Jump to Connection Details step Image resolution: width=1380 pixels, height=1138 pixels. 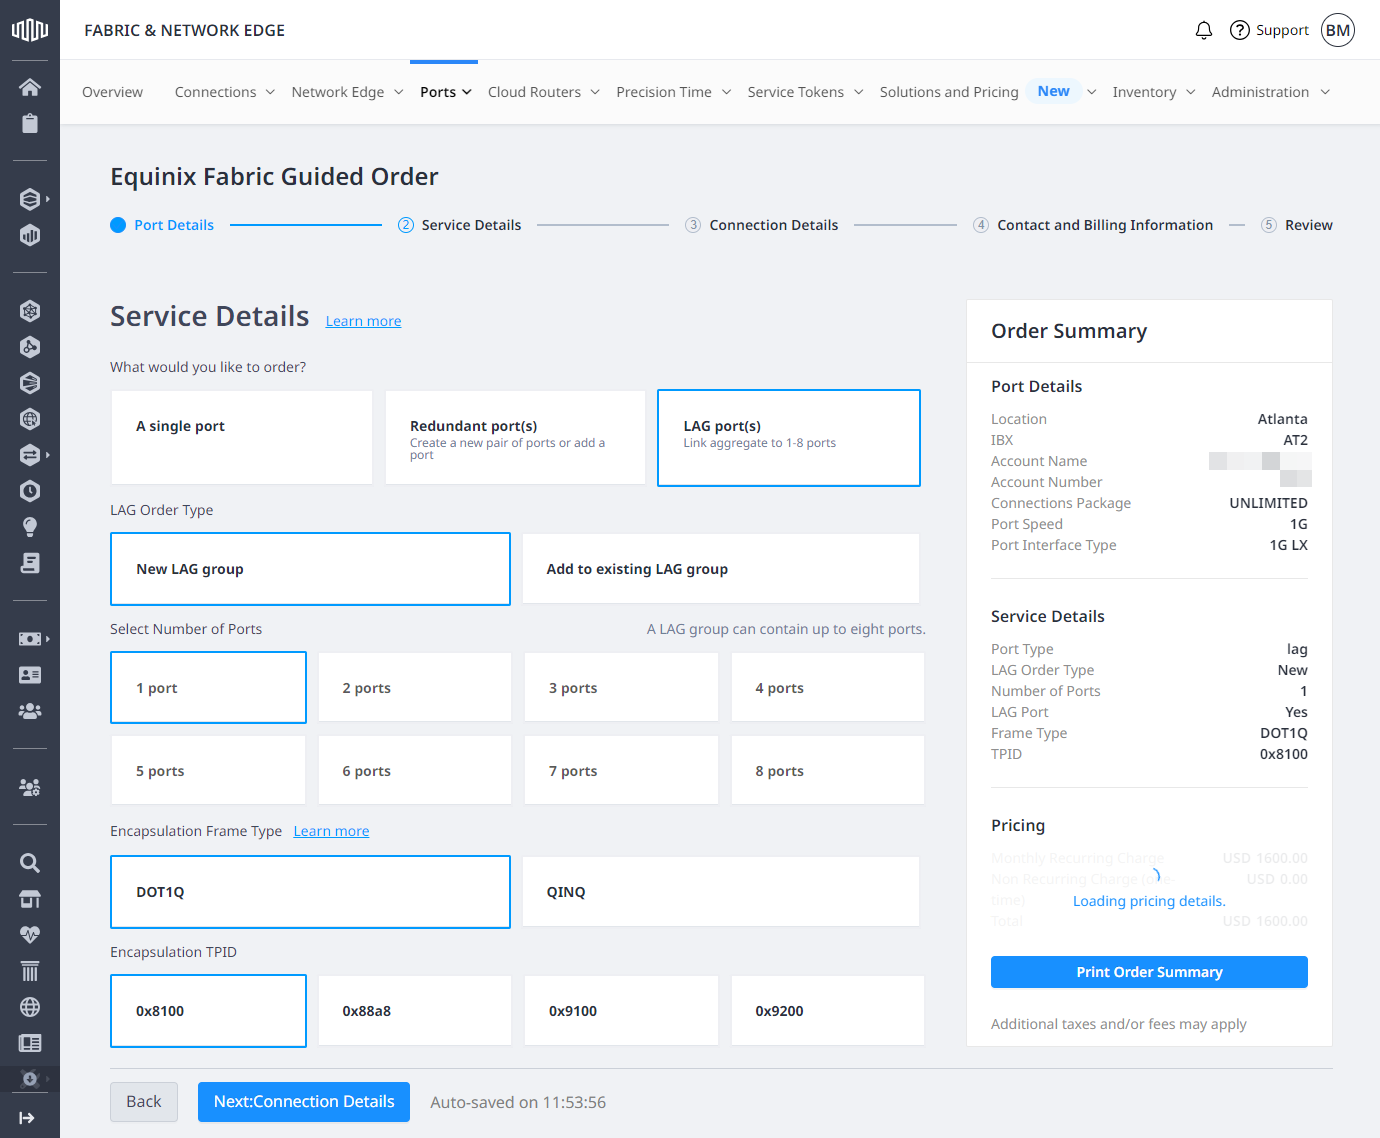[x=762, y=225]
